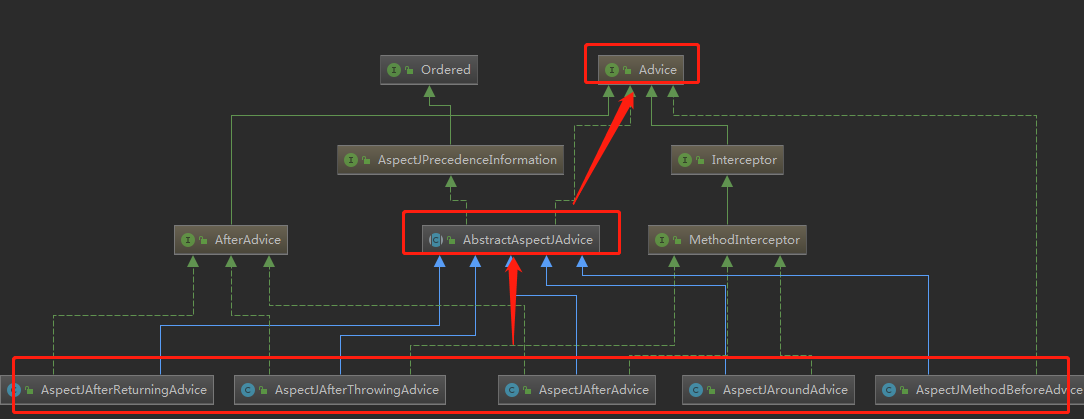The image size is (1084, 419).
Task: Select the AspectJAfterThrowingAdvice class node
Action: coord(339,390)
